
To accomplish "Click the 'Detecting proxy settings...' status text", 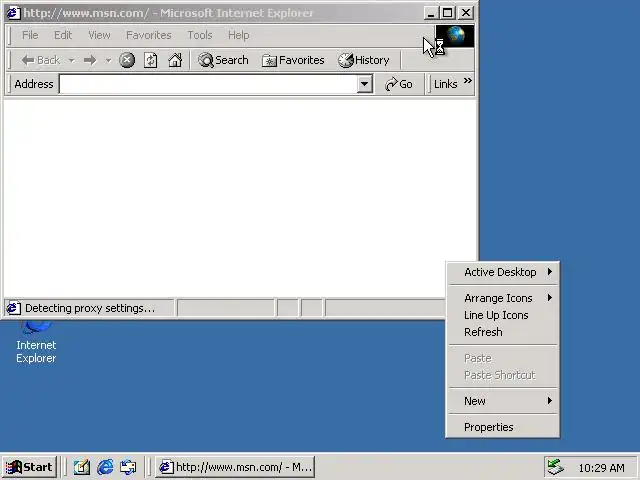I will point(90,308).
